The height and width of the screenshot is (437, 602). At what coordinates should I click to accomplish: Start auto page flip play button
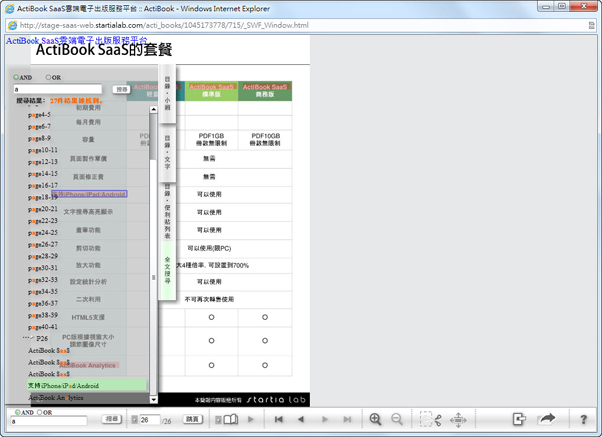point(251,419)
